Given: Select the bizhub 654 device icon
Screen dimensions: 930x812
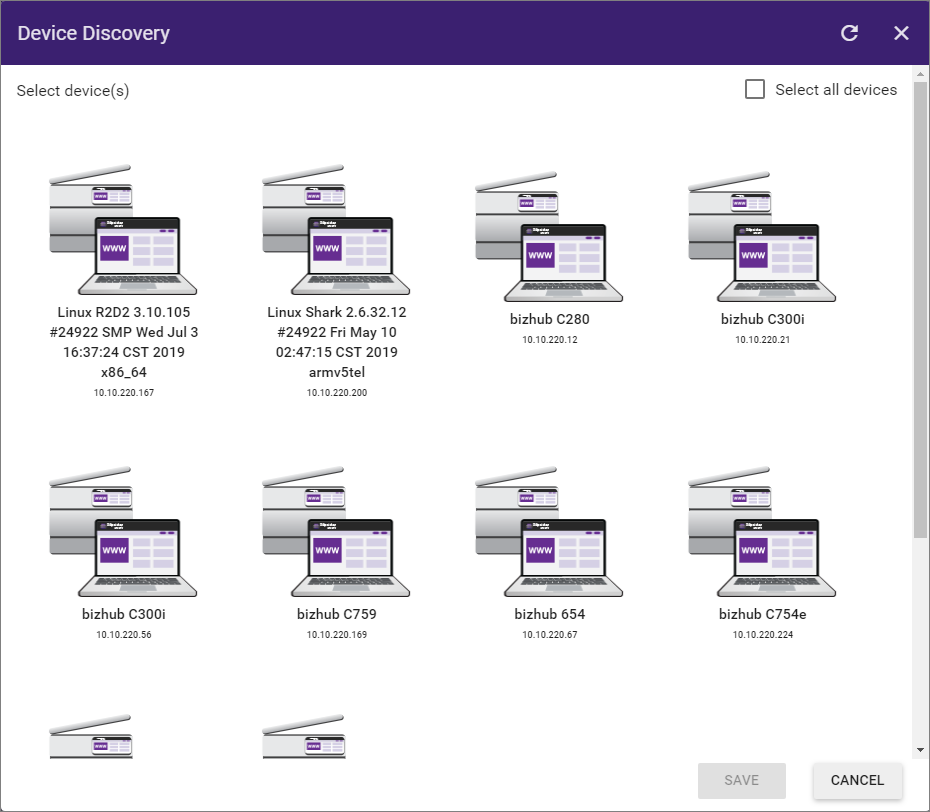Looking at the screenshot, I should [x=549, y=531].
